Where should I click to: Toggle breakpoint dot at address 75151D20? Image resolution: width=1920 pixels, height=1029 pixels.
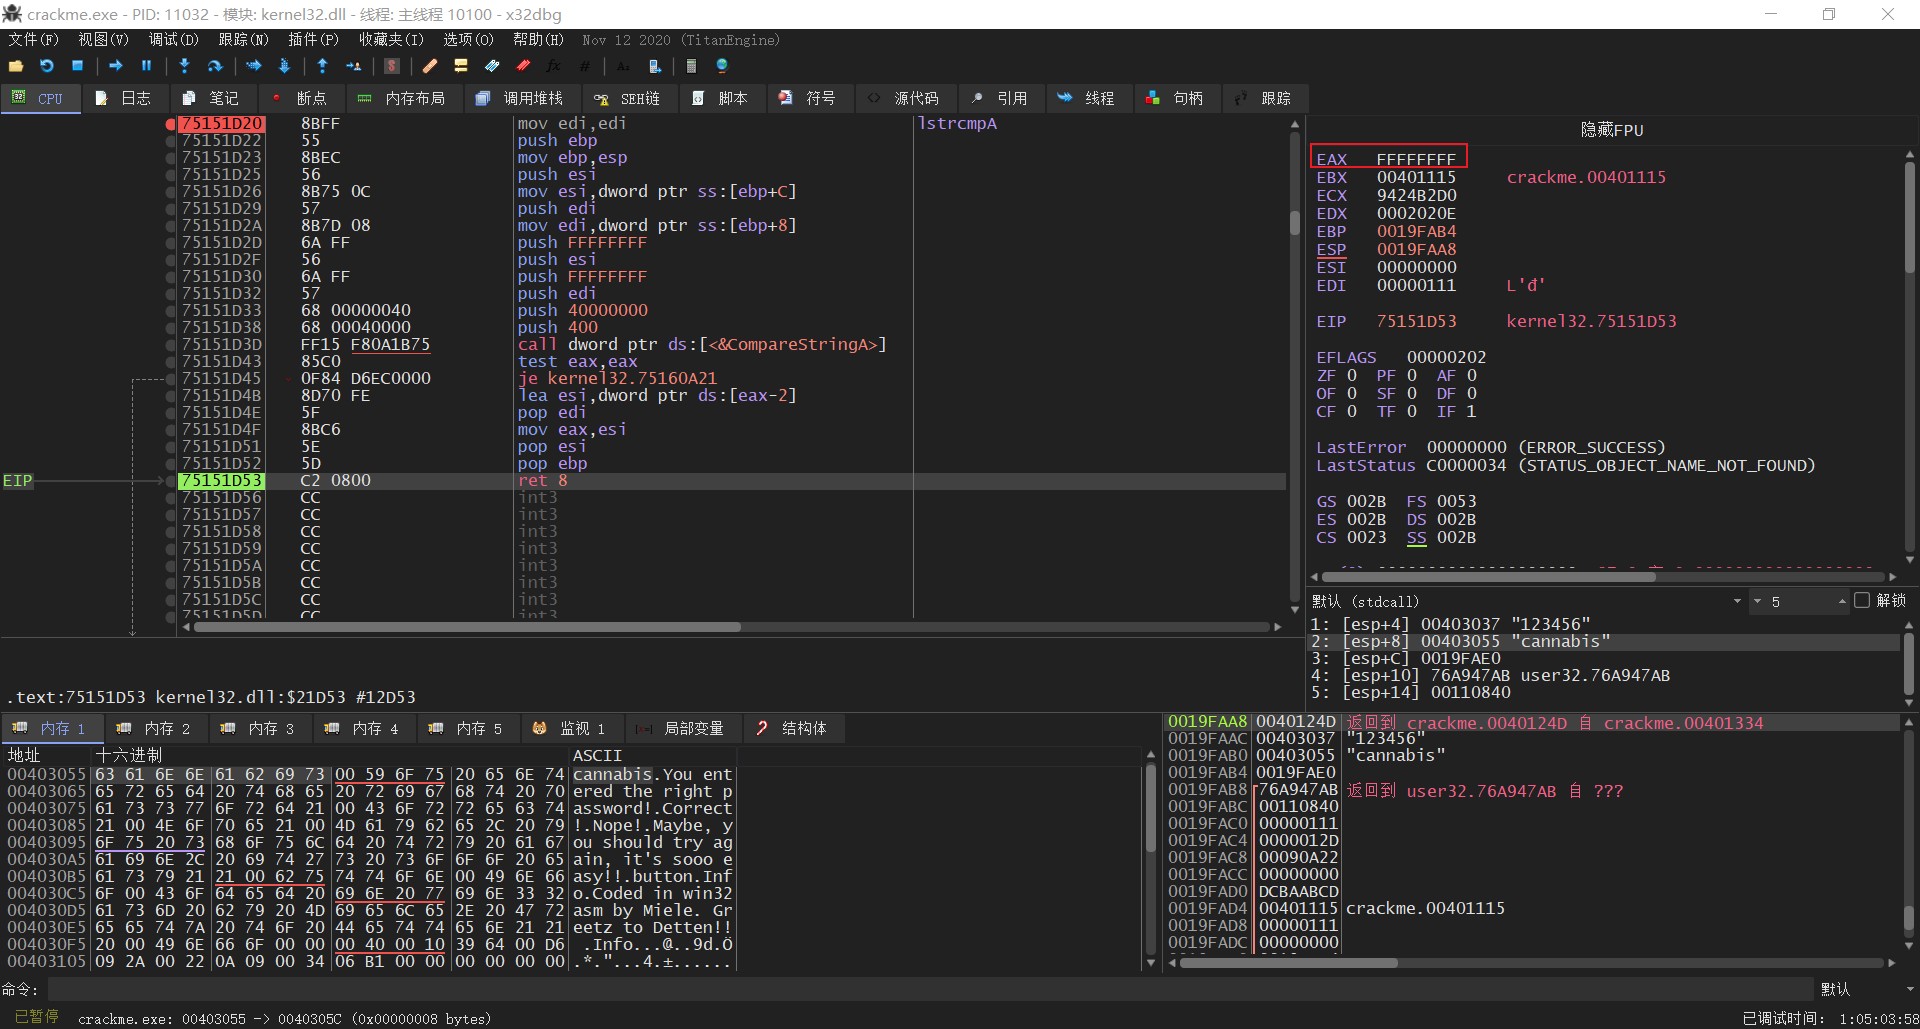(x=171, y=124)
